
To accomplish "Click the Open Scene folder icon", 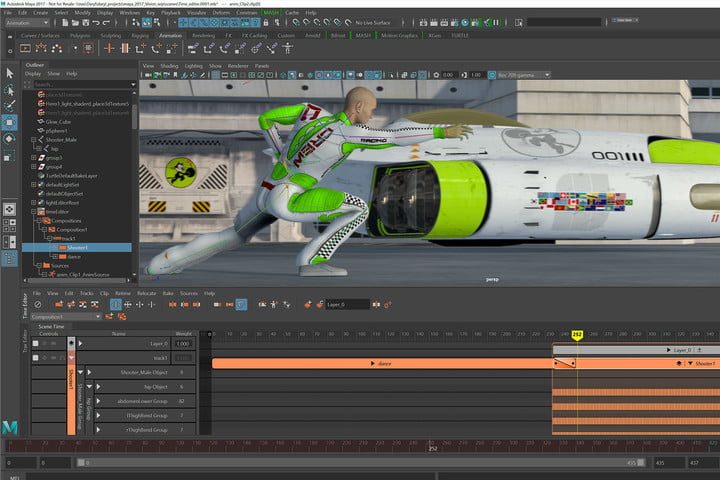I will point(75,23).
